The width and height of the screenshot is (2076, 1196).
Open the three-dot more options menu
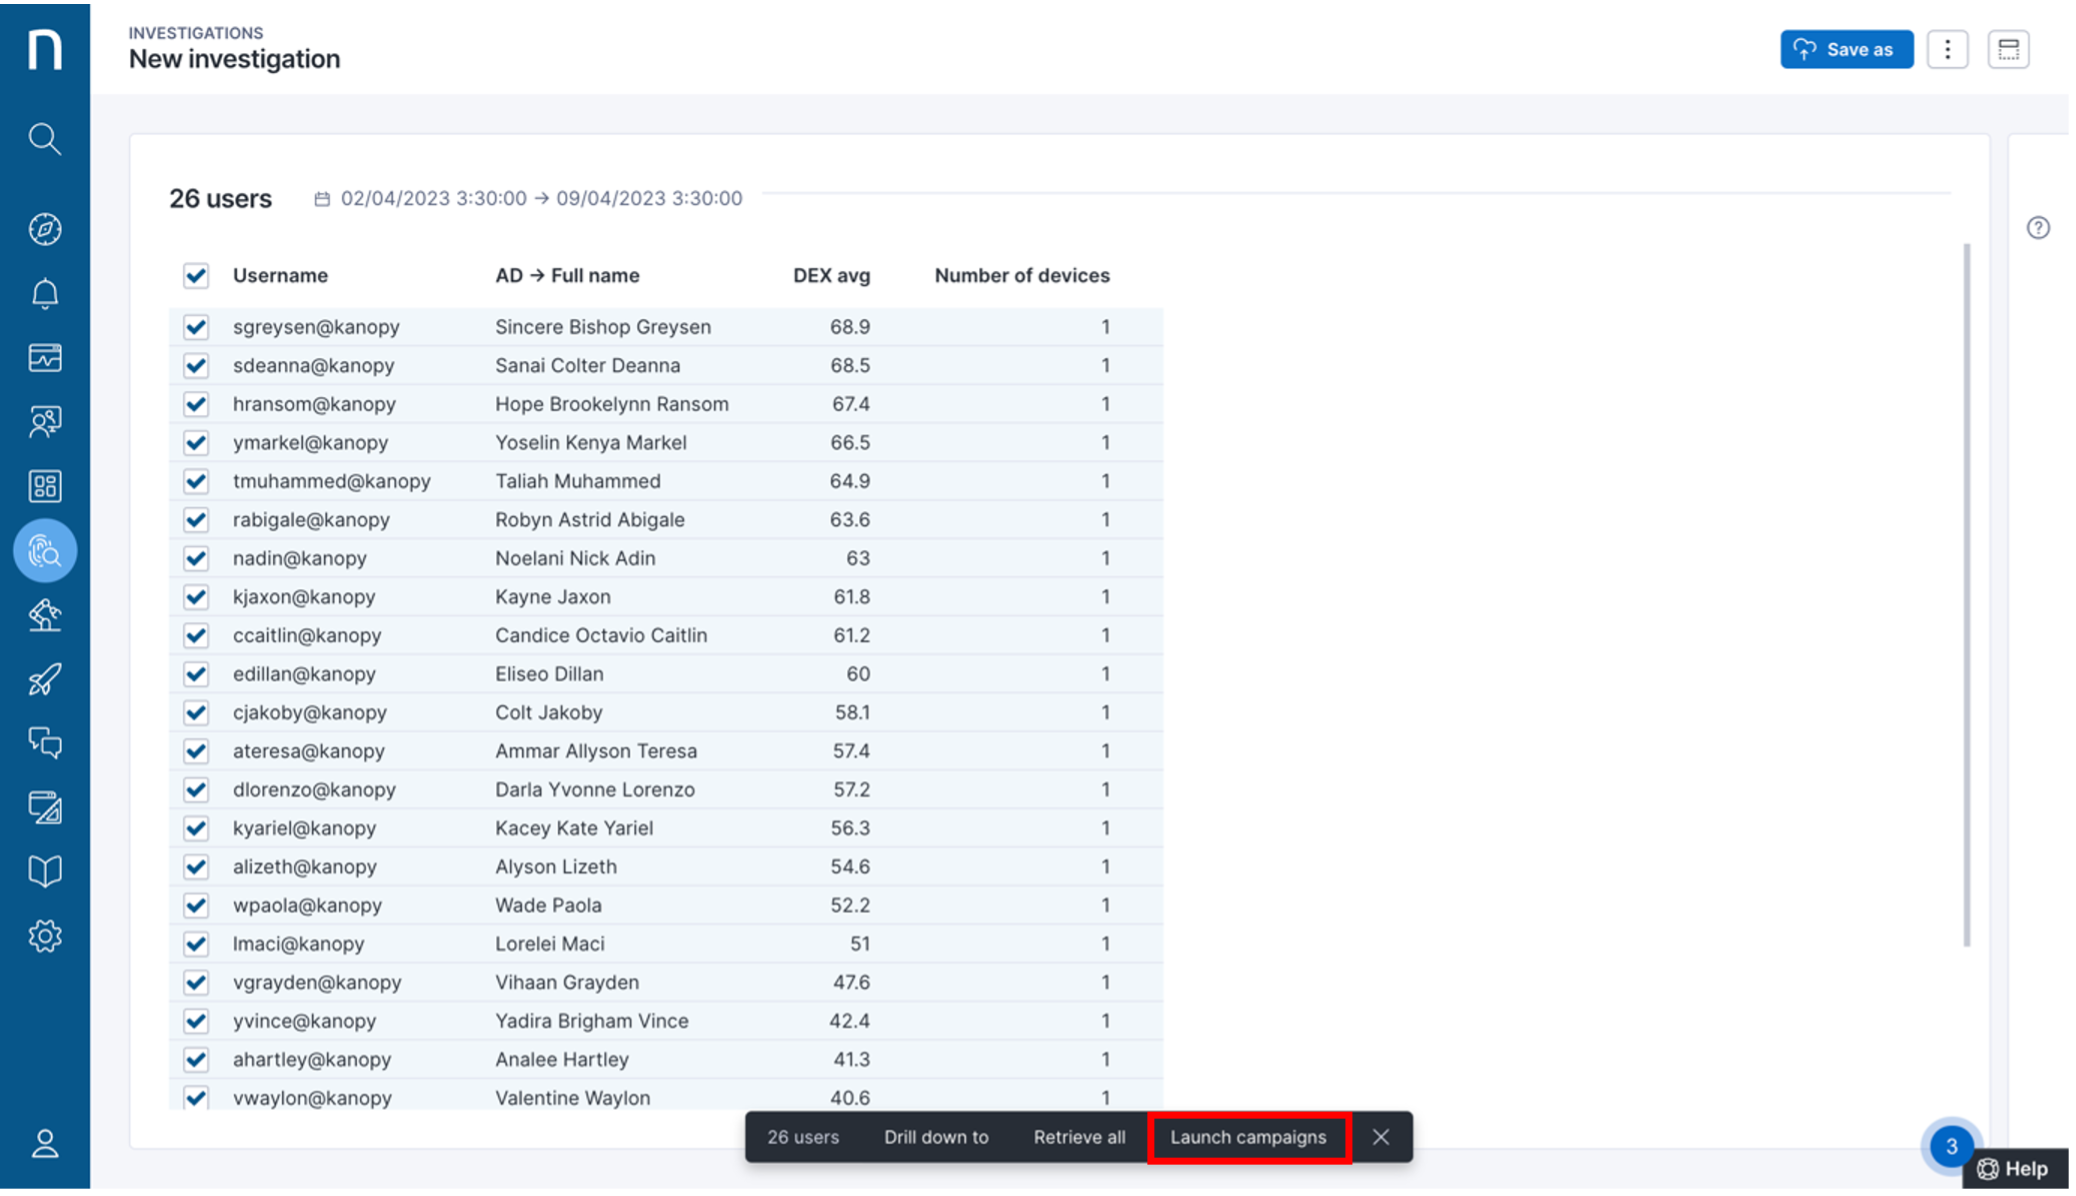[1947, 49]
